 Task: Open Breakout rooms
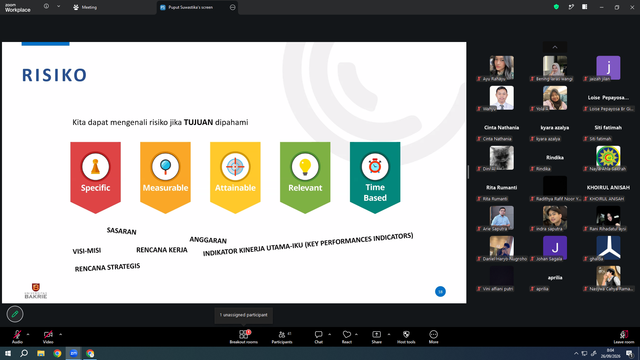(244, 337)
